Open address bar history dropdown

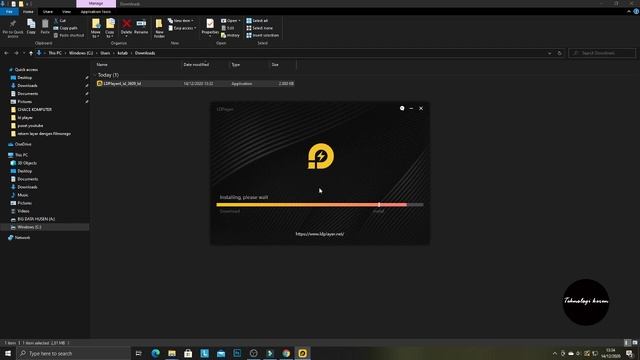[x=549, y=53]
